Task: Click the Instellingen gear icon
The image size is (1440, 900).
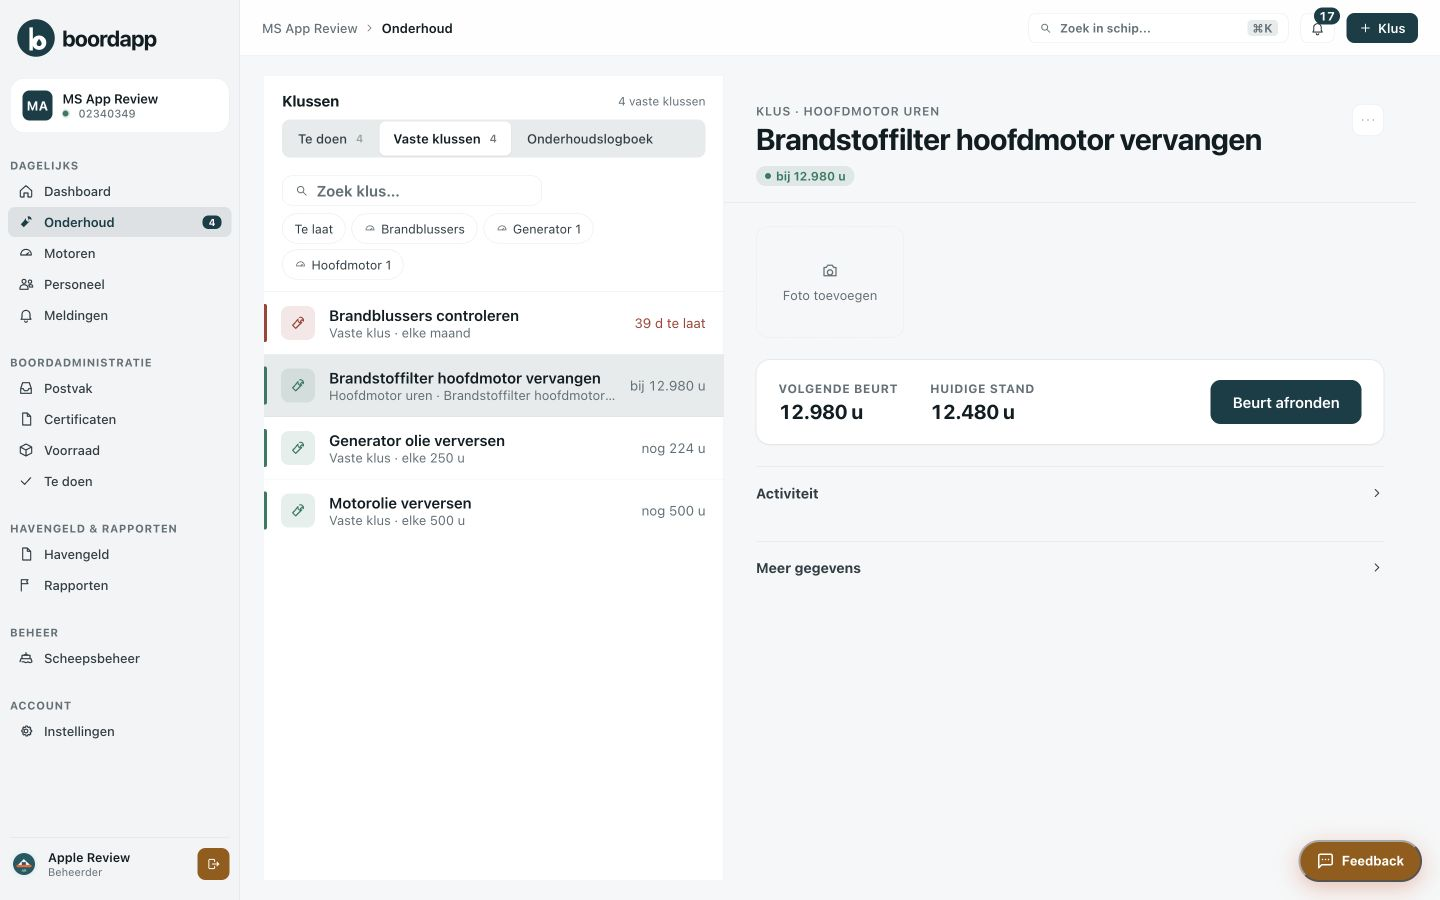Action: click(x=26, y=731)
